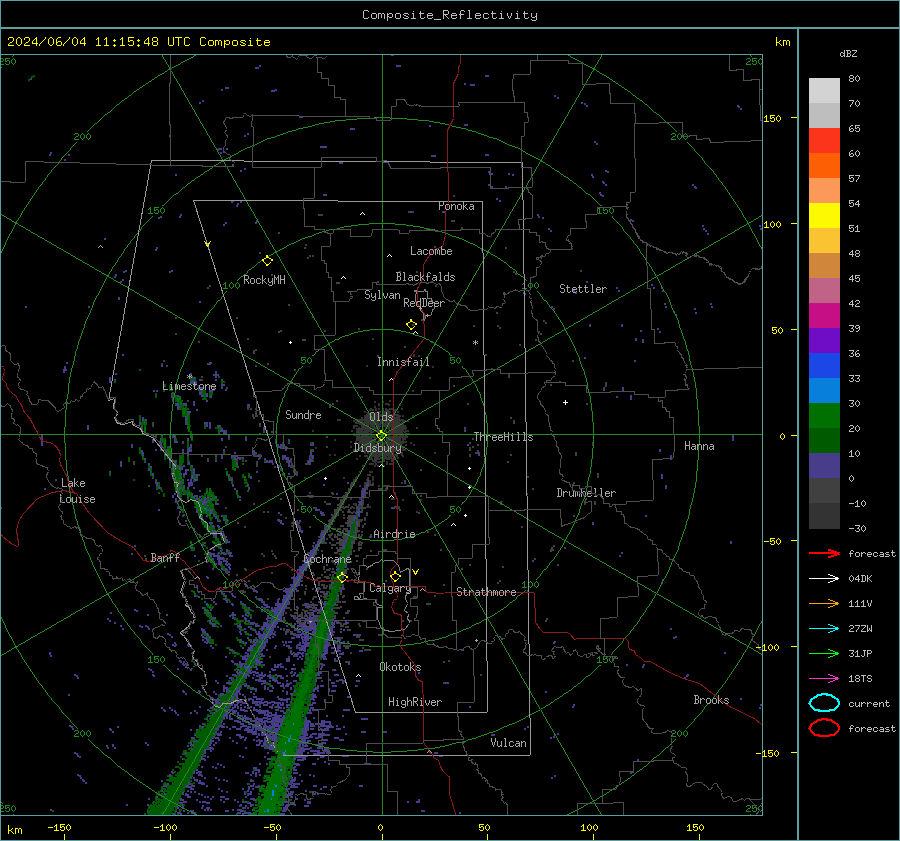Image resolution: width=900 pixels, height=841 pixels.
Task: Click the Ponoka town label
Action: click(x=456, y=206)
